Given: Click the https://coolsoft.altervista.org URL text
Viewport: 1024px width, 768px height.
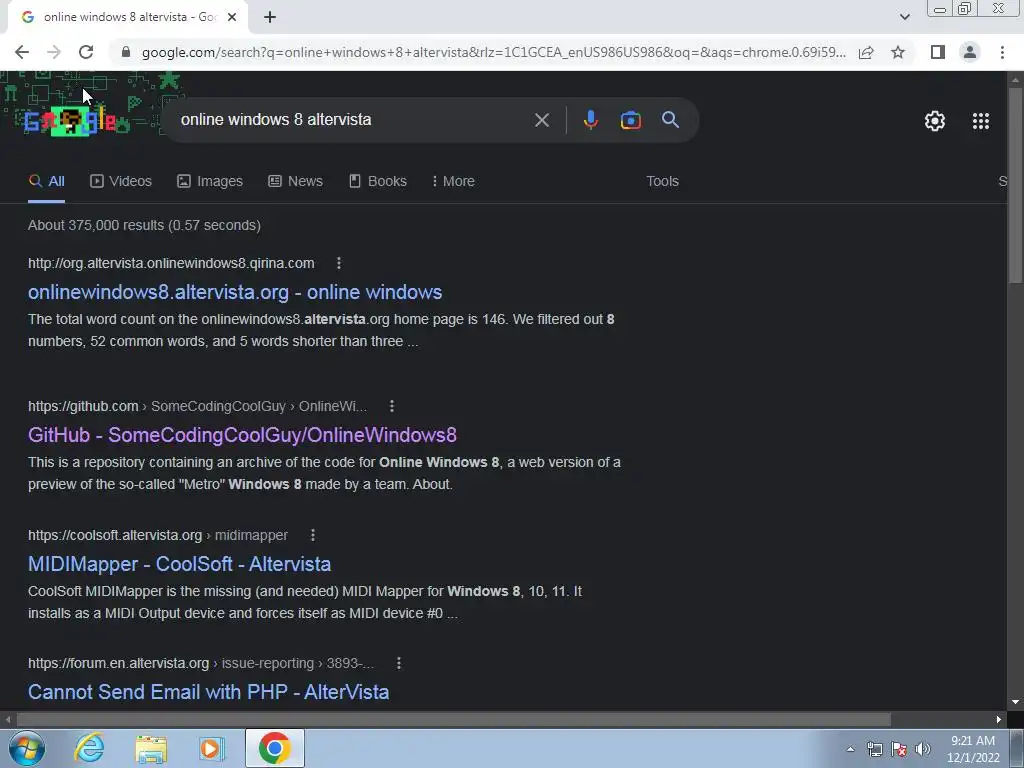Looking at the screenshot, I should click(115, 535).
